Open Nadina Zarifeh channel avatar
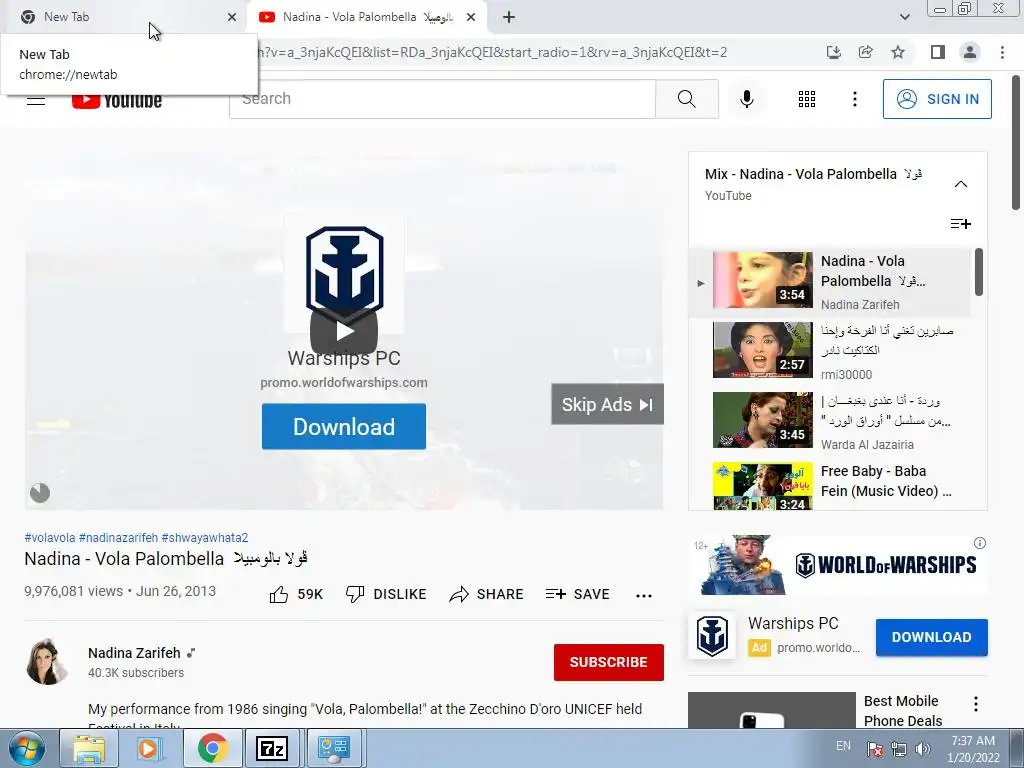This screenshot has width=1024, height=768. click(x=47, y=662)
